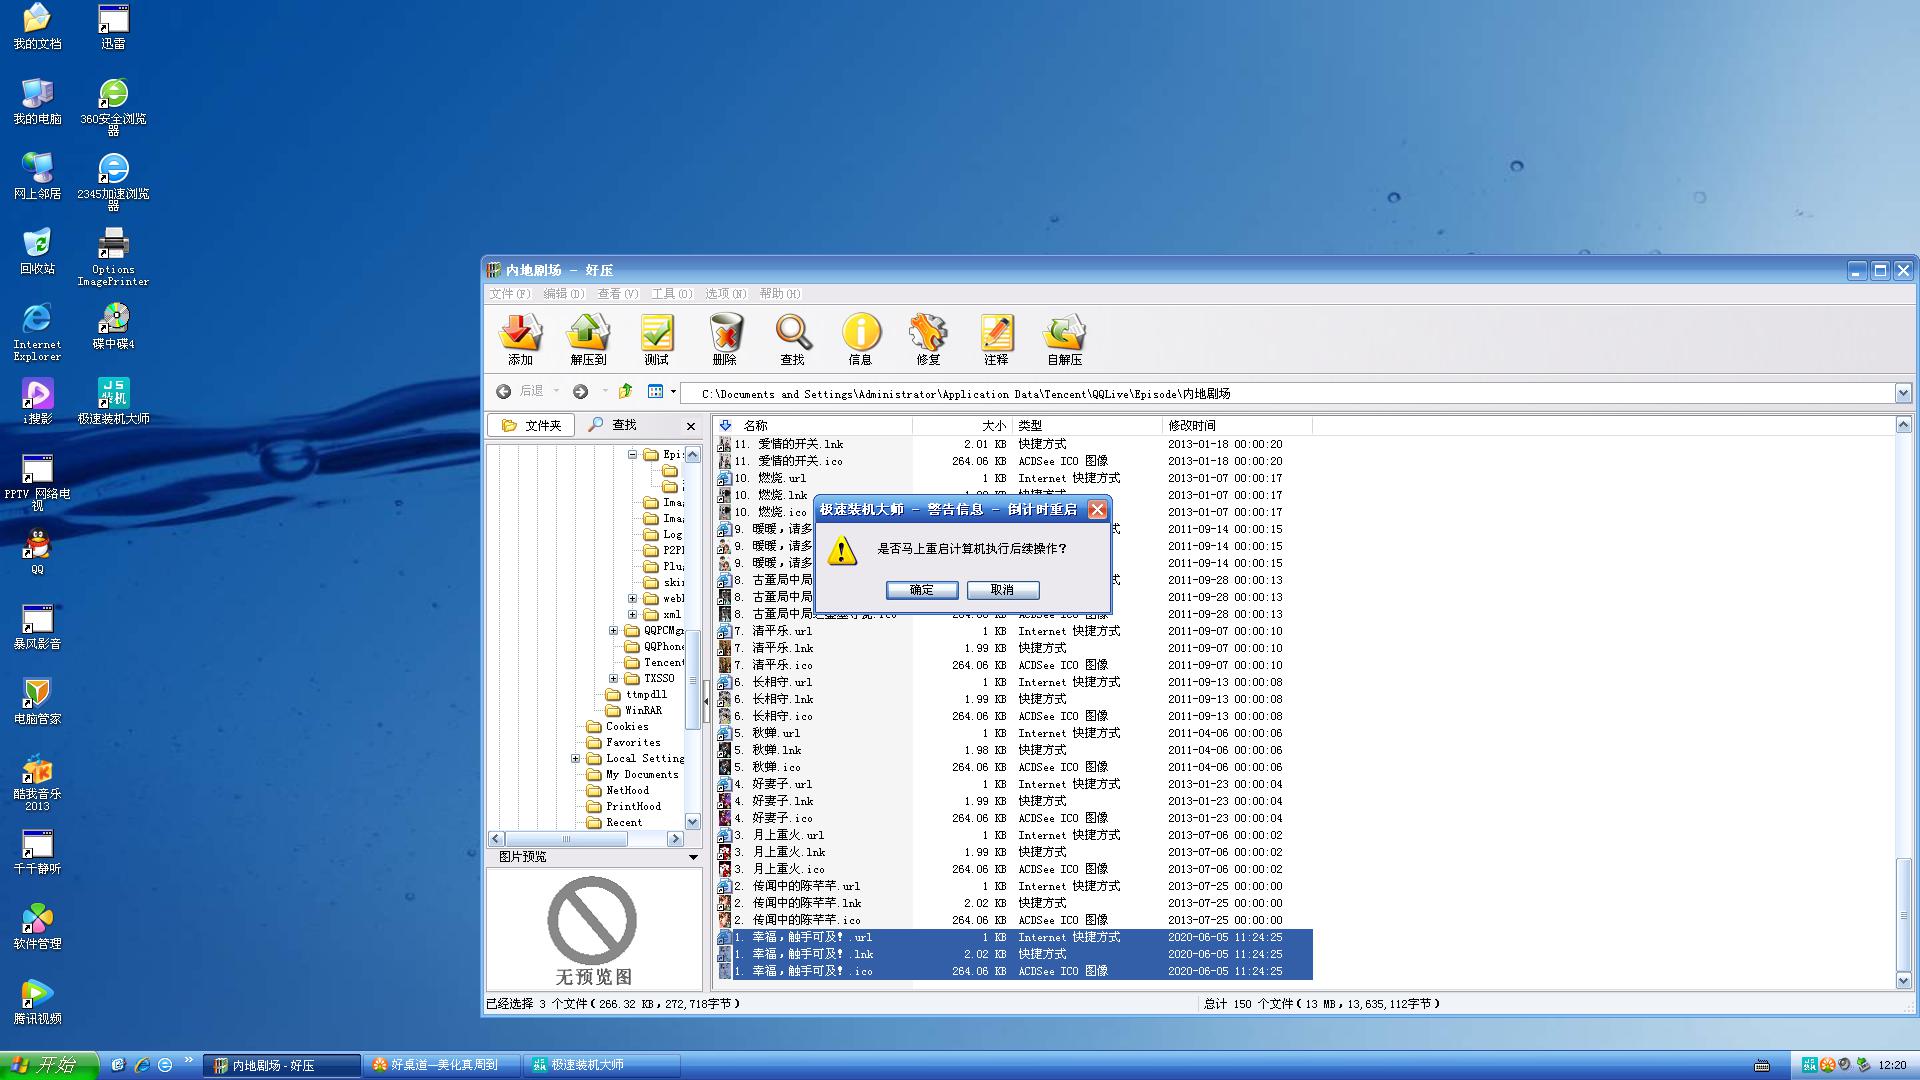Expand the QQPCMgr folder node
This screenshot has height=1080, width=1920.
tap(614, 631)
